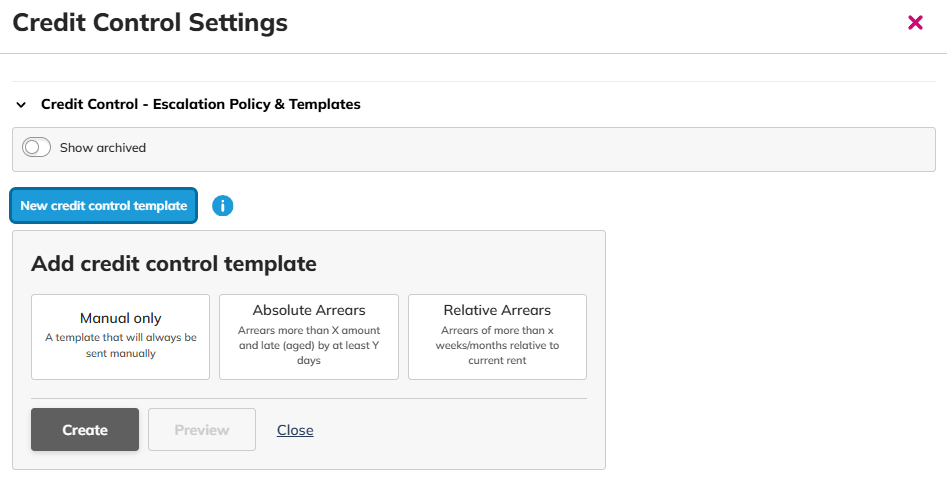The width and height of the screenshot is (947, 487).
Task: Pick the 'Relative Arrears' template title
Action: point(497,310)
